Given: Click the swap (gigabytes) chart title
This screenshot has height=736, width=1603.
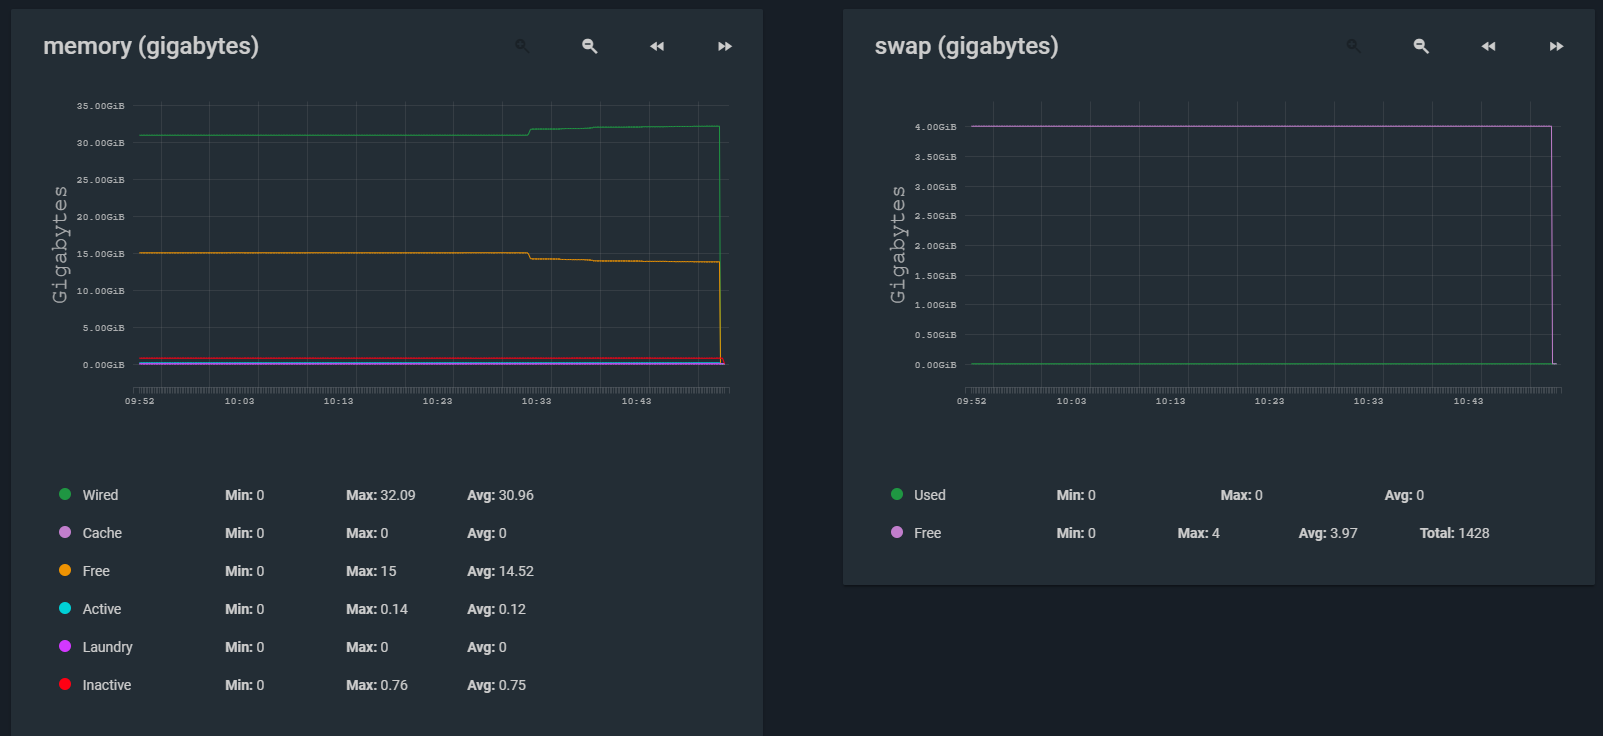Looking at the screenshot, I should point(966,46).
